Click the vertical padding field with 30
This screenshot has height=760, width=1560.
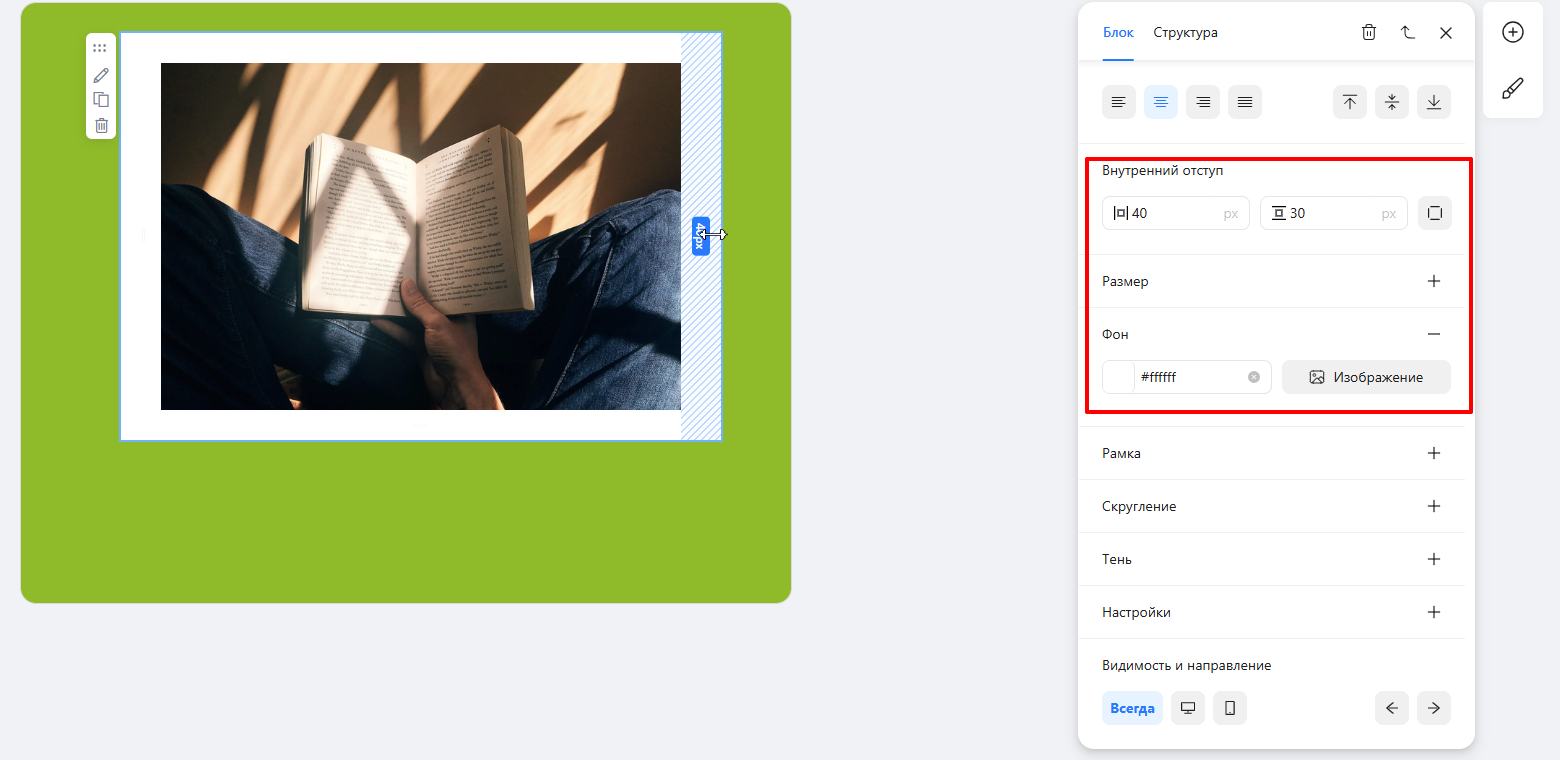coord(1334,213)
